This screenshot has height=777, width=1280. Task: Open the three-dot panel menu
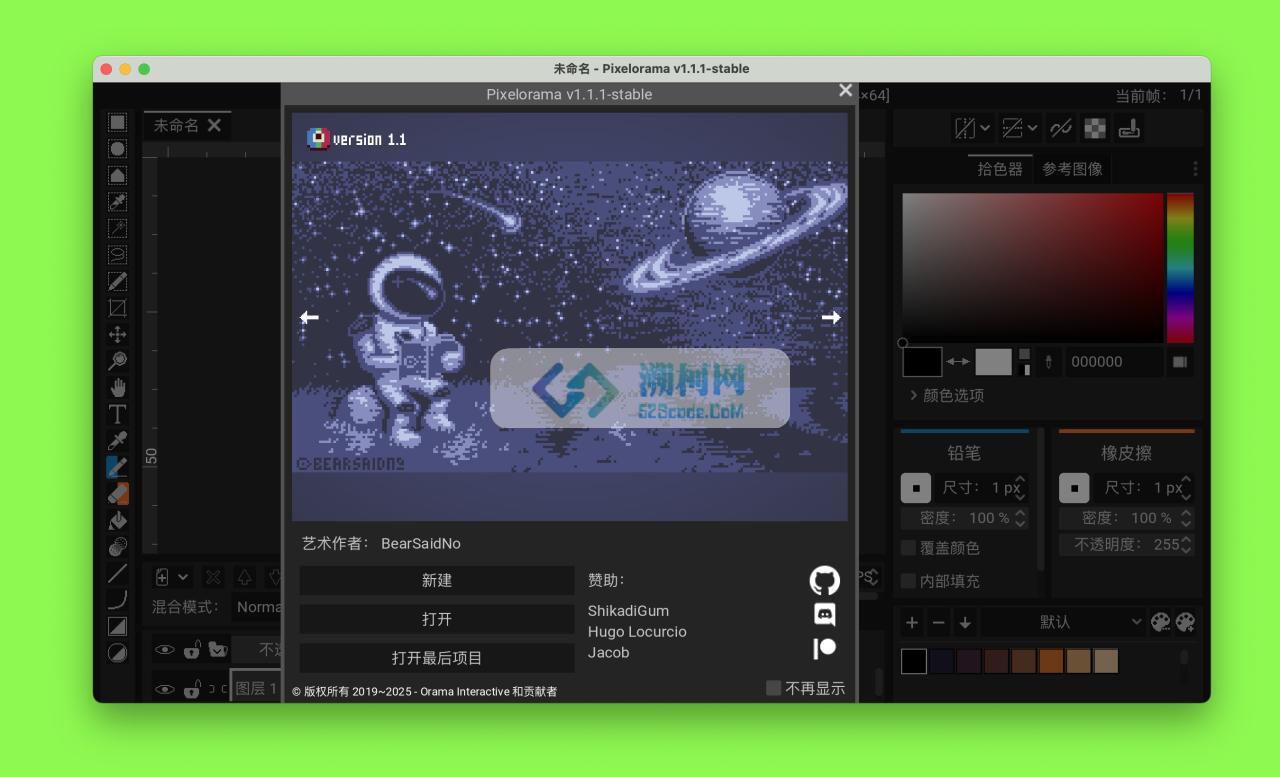1195,169
